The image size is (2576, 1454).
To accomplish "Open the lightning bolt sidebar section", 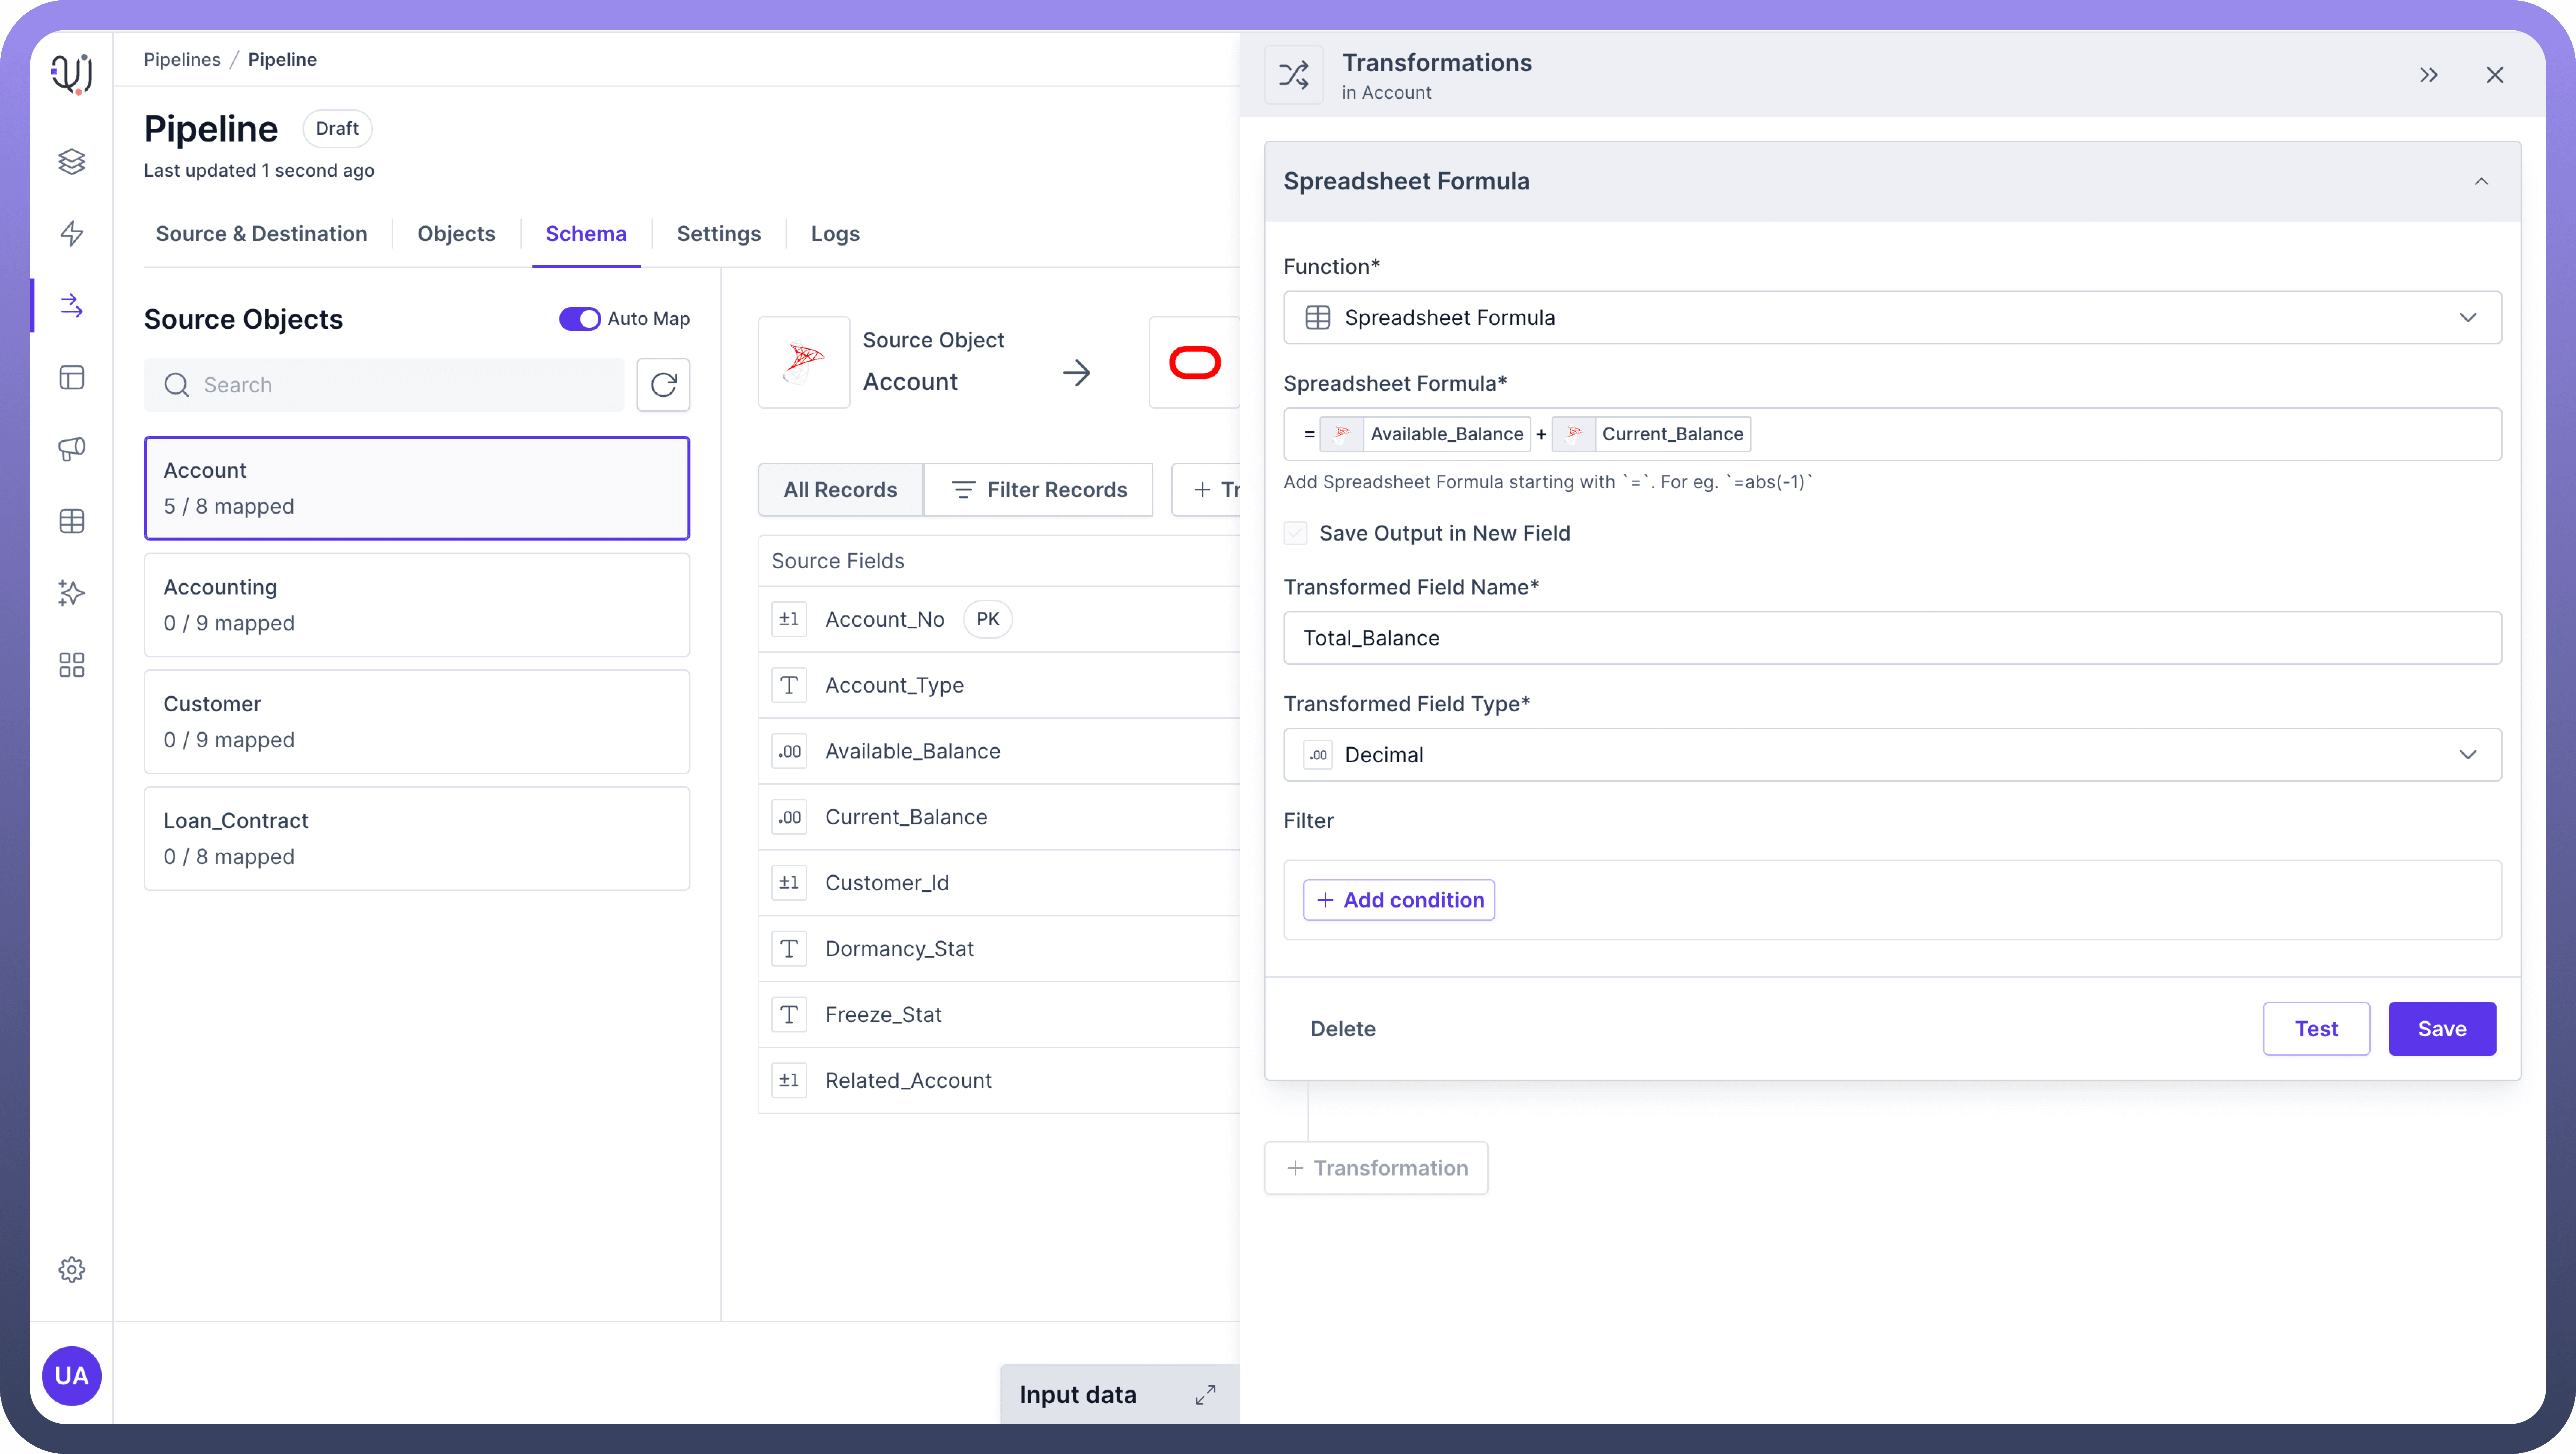I will [71, 233].
